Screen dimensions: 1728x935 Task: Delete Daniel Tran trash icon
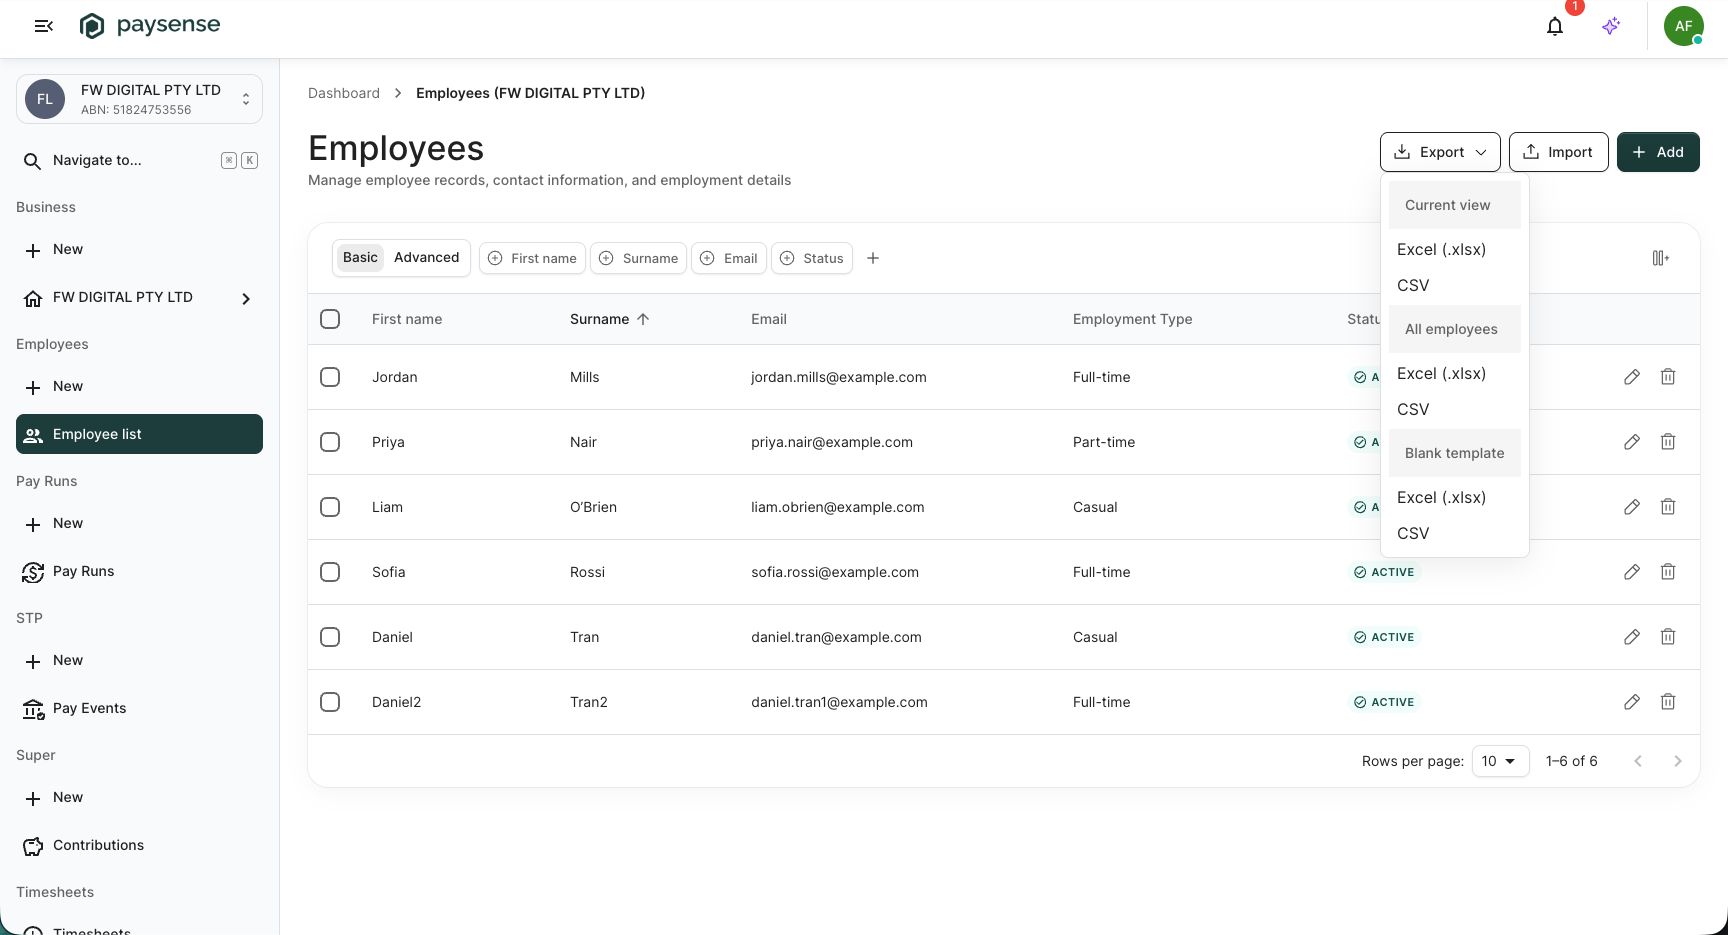pos(1668,637)
